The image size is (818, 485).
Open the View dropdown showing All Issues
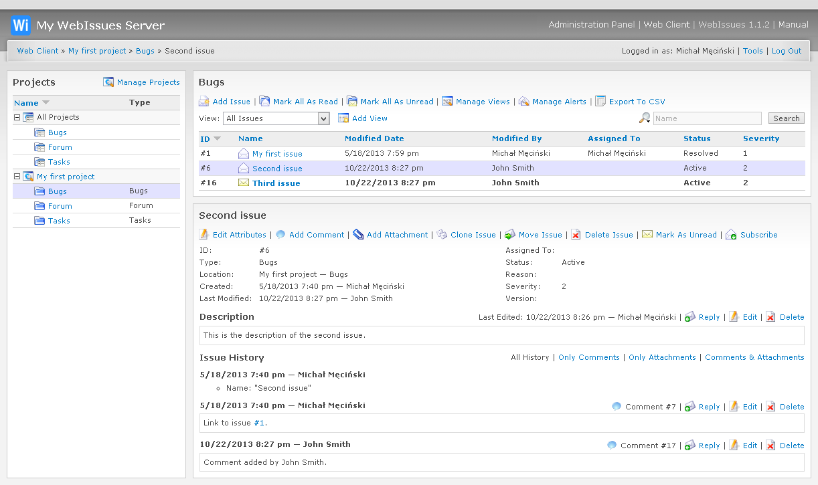point(276,118)
